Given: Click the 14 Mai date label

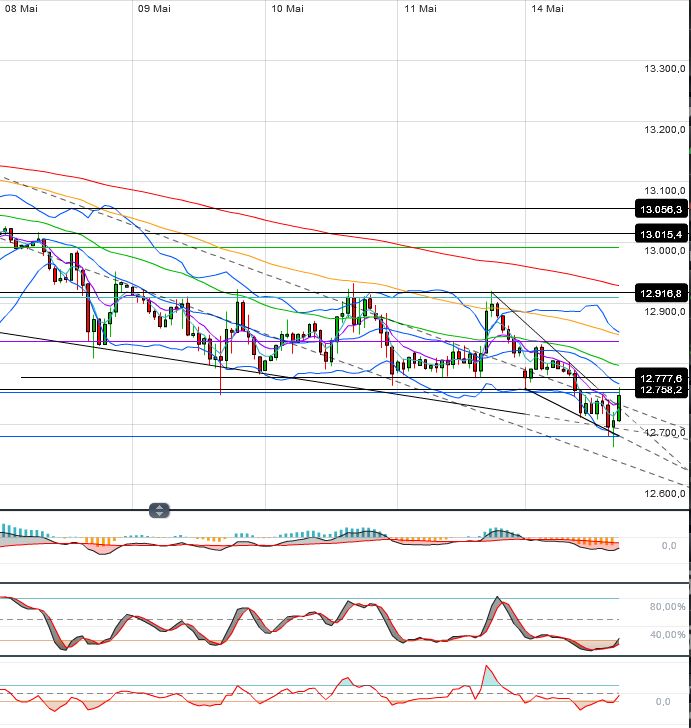Looking at the screenshot, I should tap(548, 8).
